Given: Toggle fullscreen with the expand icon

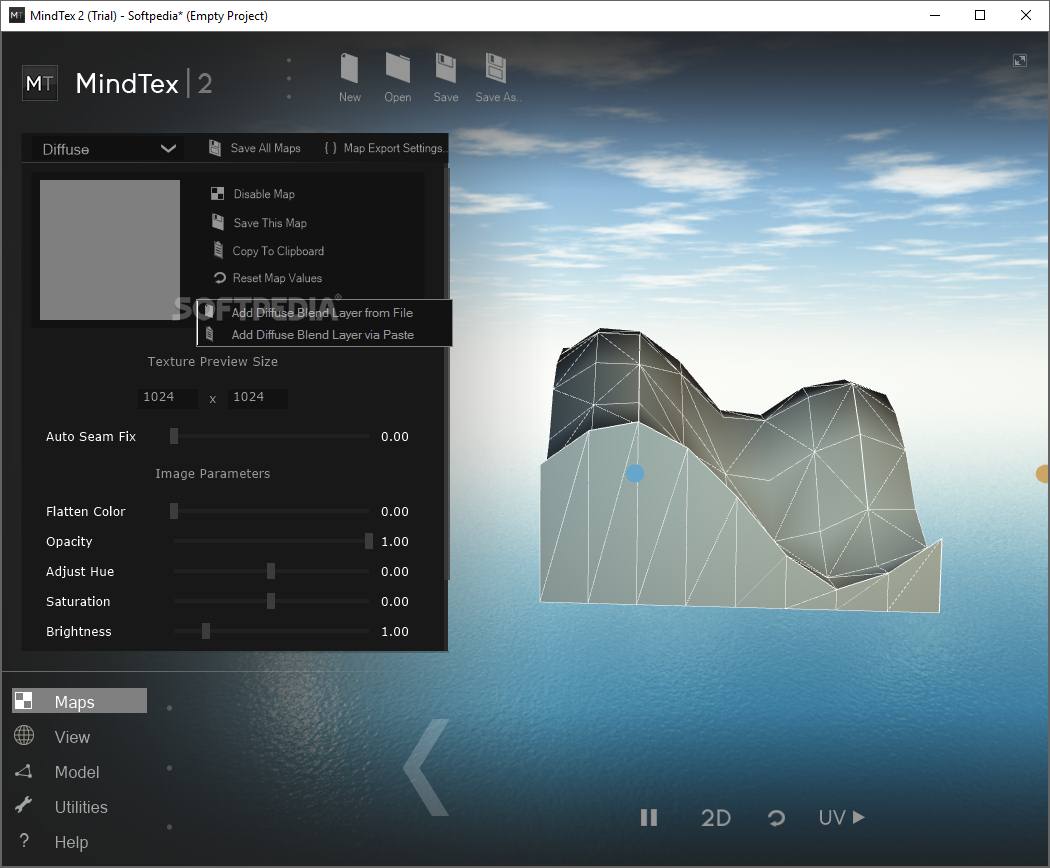Looking at the screenshot, I should click(1020, 60).
